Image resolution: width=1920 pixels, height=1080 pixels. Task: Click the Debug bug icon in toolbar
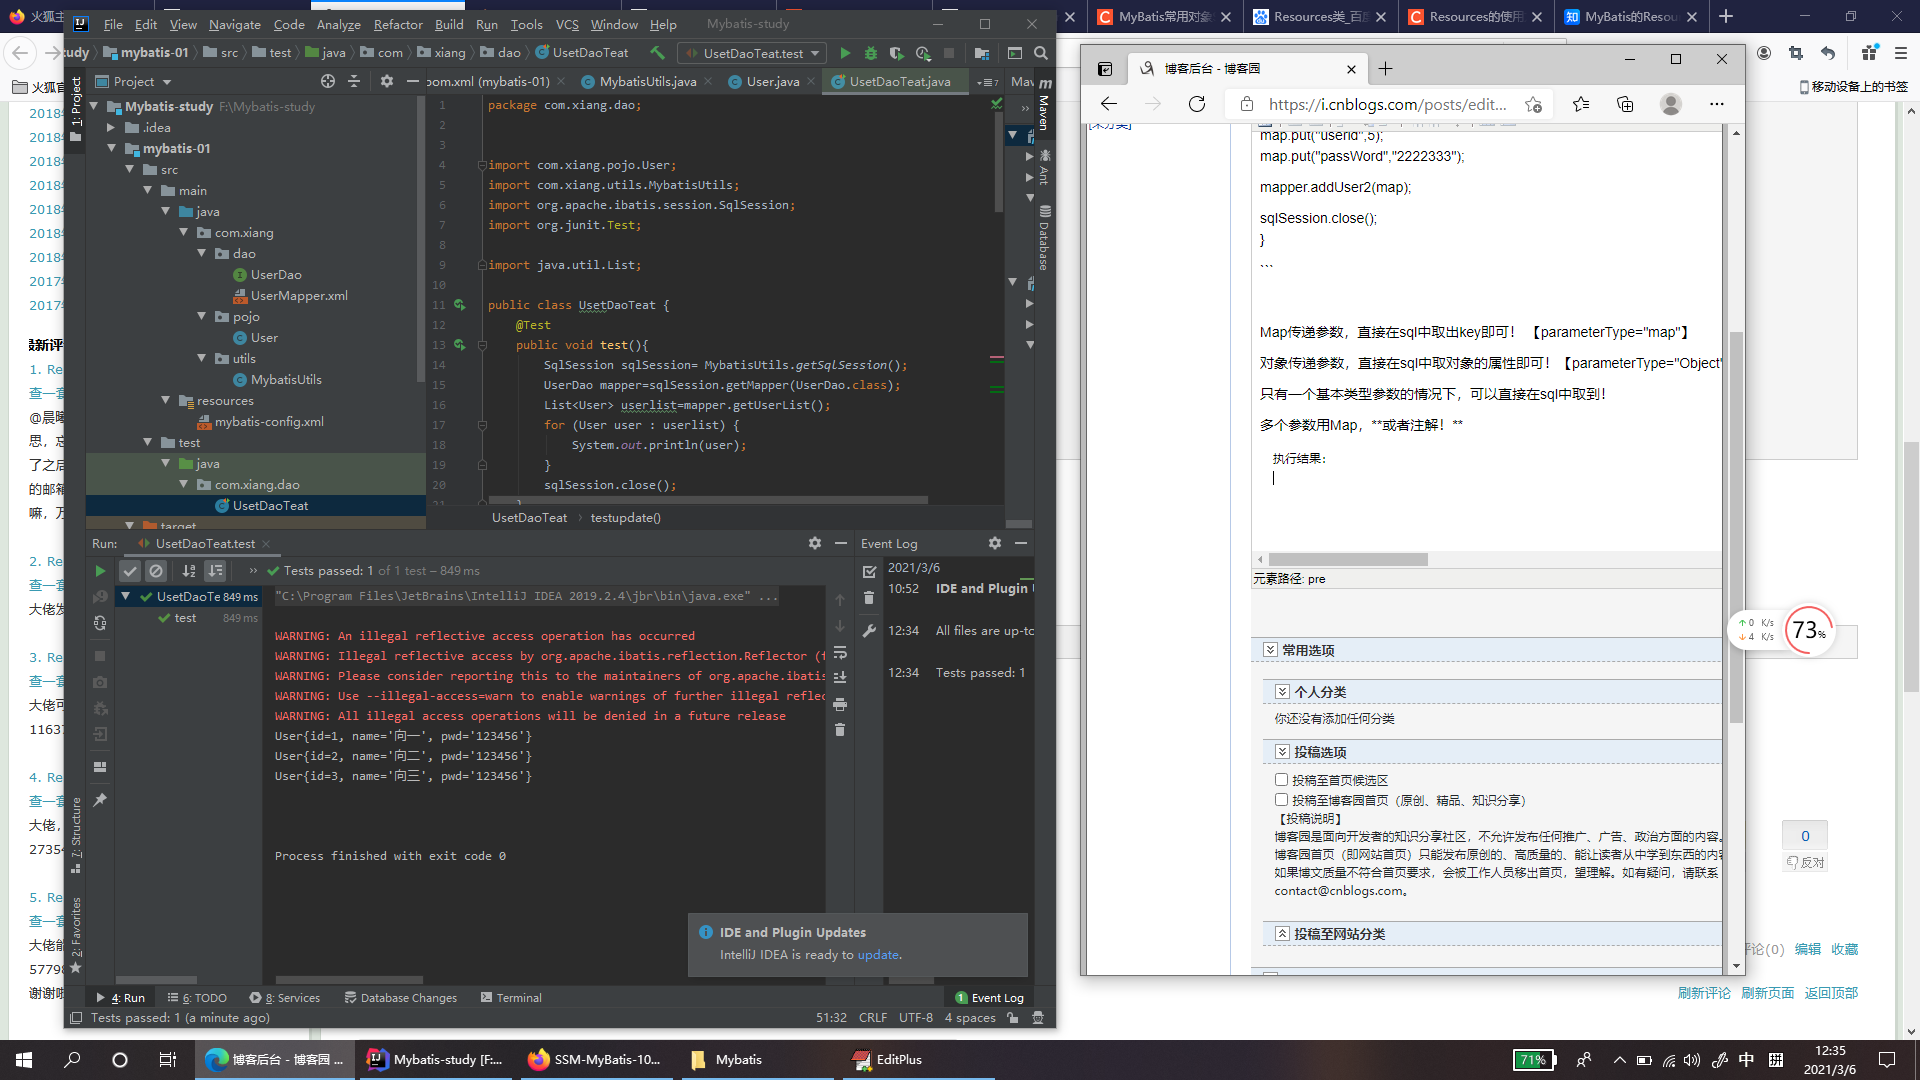[x=871, y=53]
